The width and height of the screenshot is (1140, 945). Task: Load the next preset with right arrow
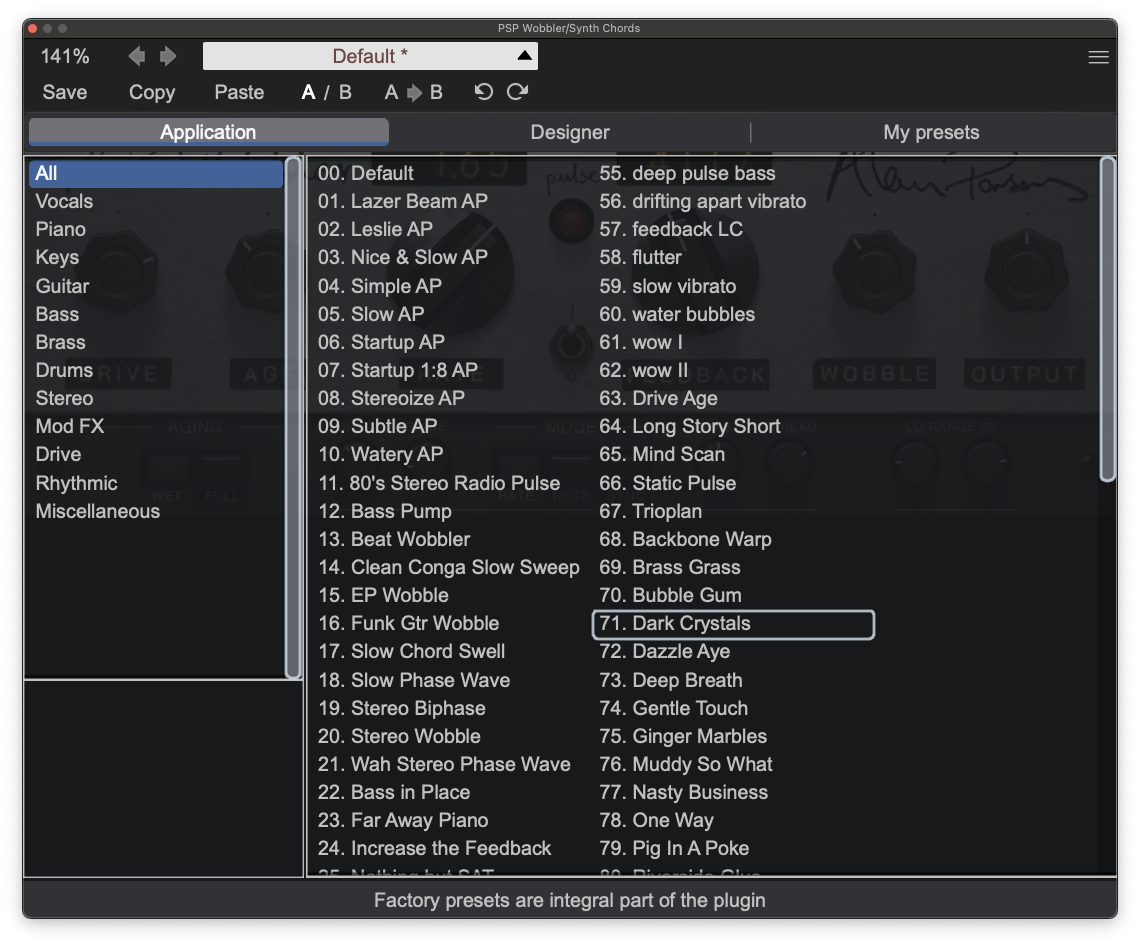click(x=168, y=56)
